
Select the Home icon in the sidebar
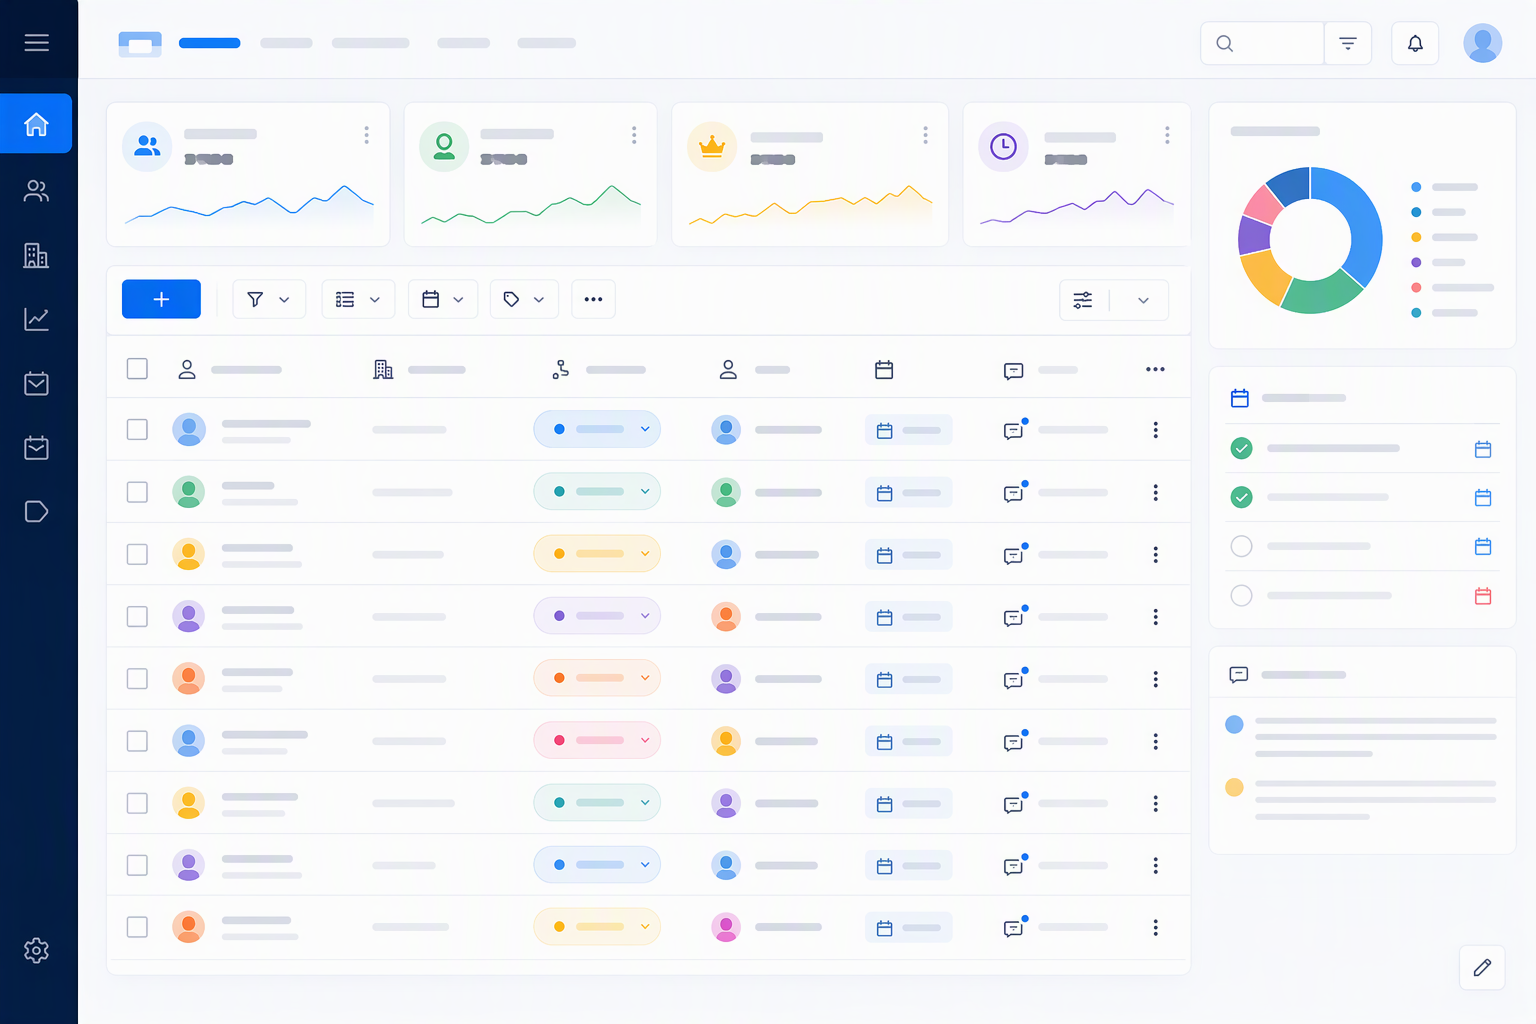click(36, 124)
